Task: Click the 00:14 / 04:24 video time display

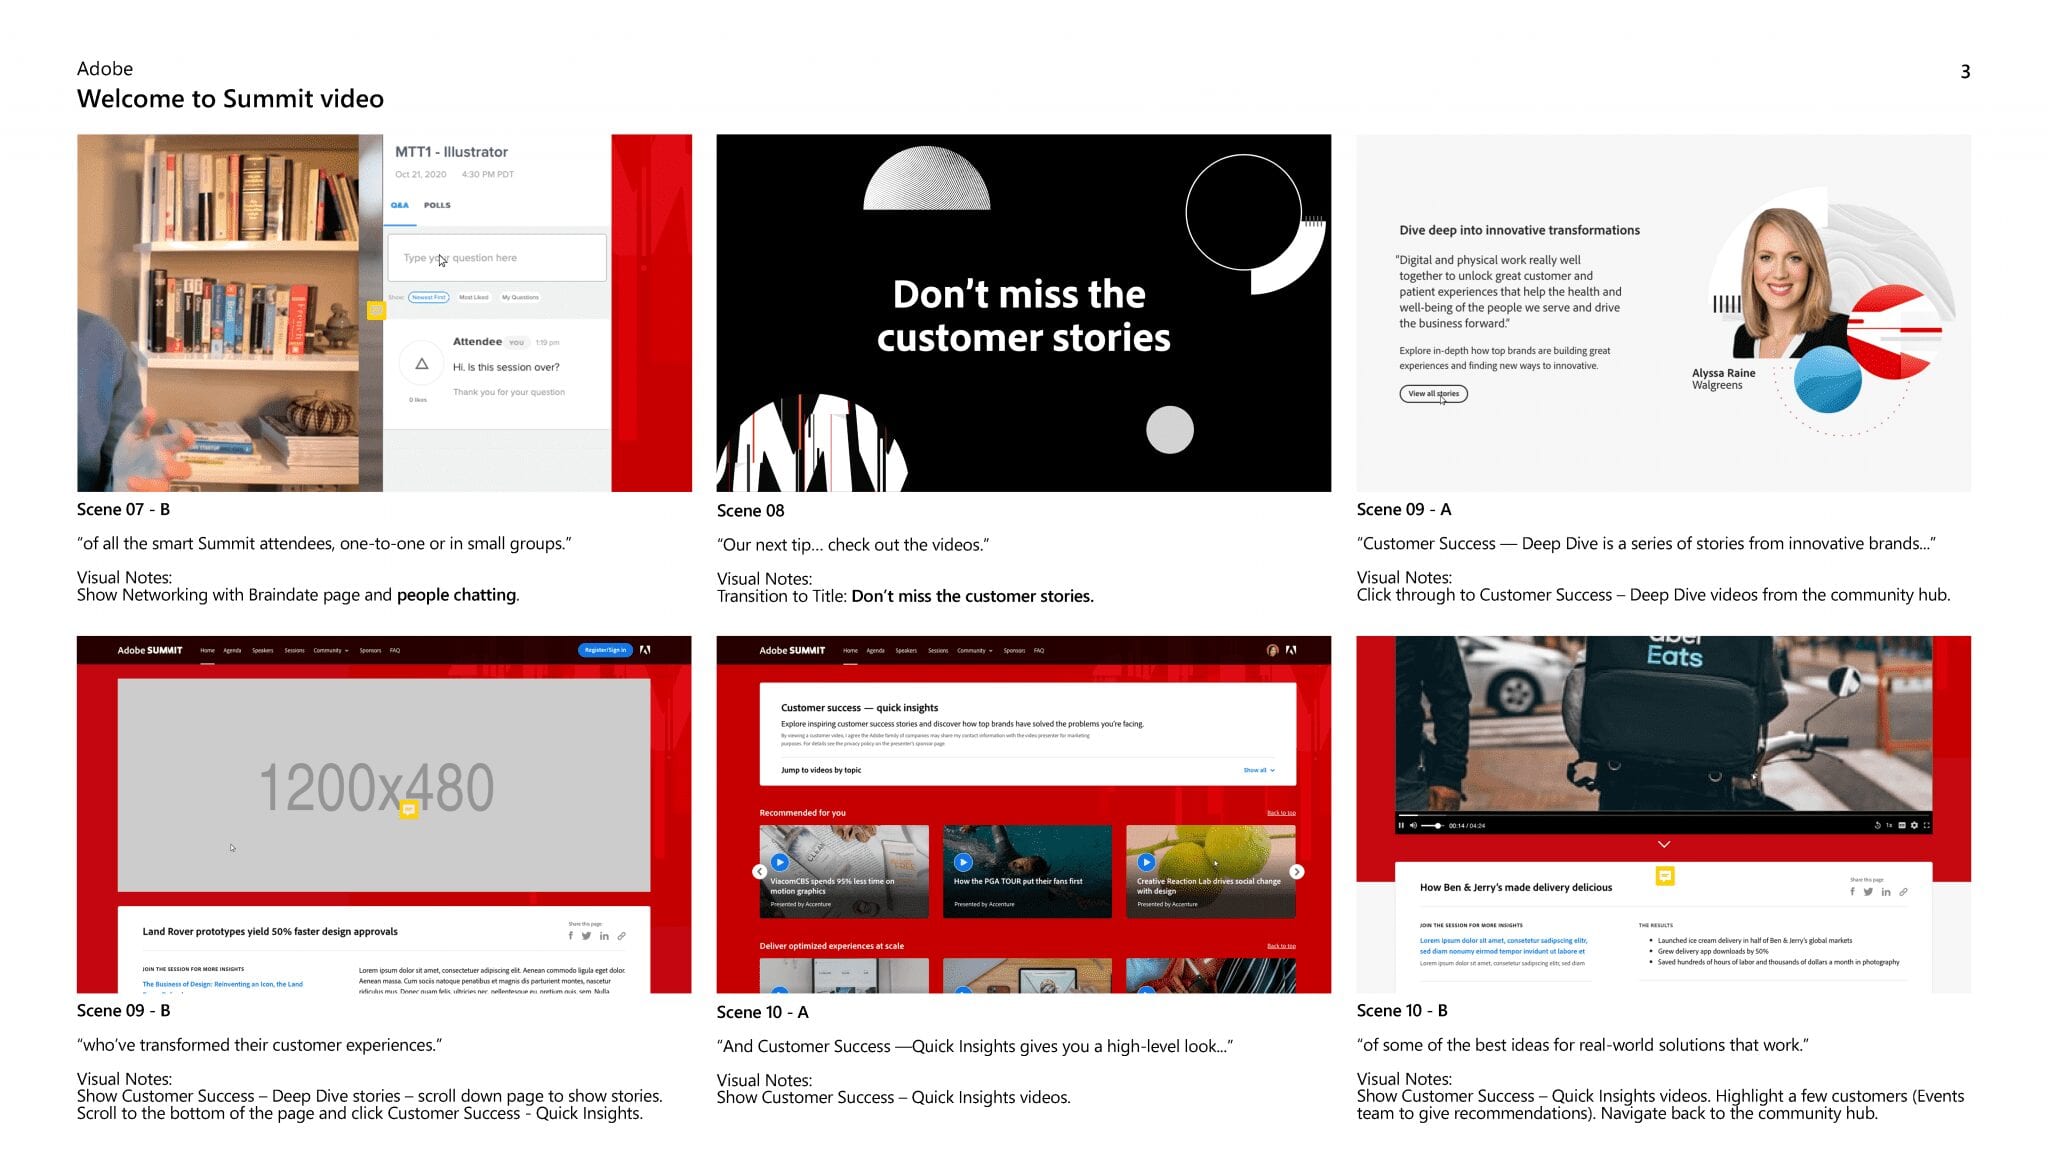Action: [1467, 826]
